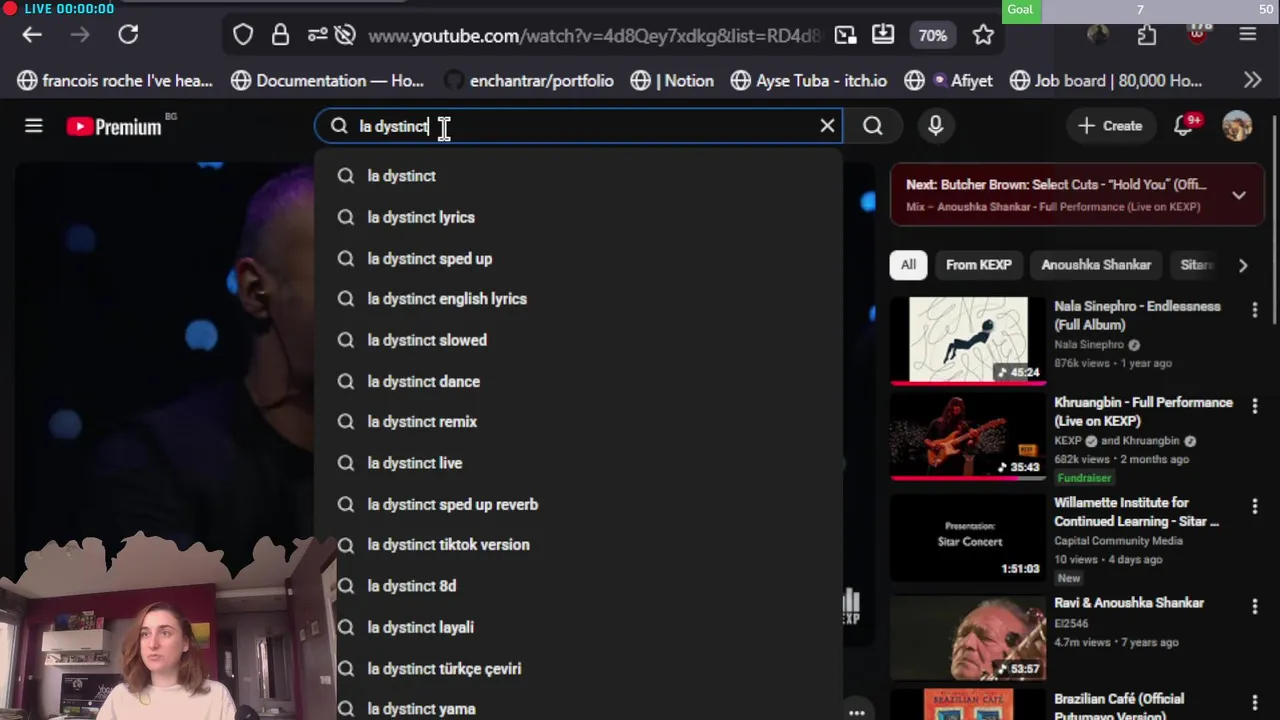Open the 70% zoom level indicator

point(932,35)
